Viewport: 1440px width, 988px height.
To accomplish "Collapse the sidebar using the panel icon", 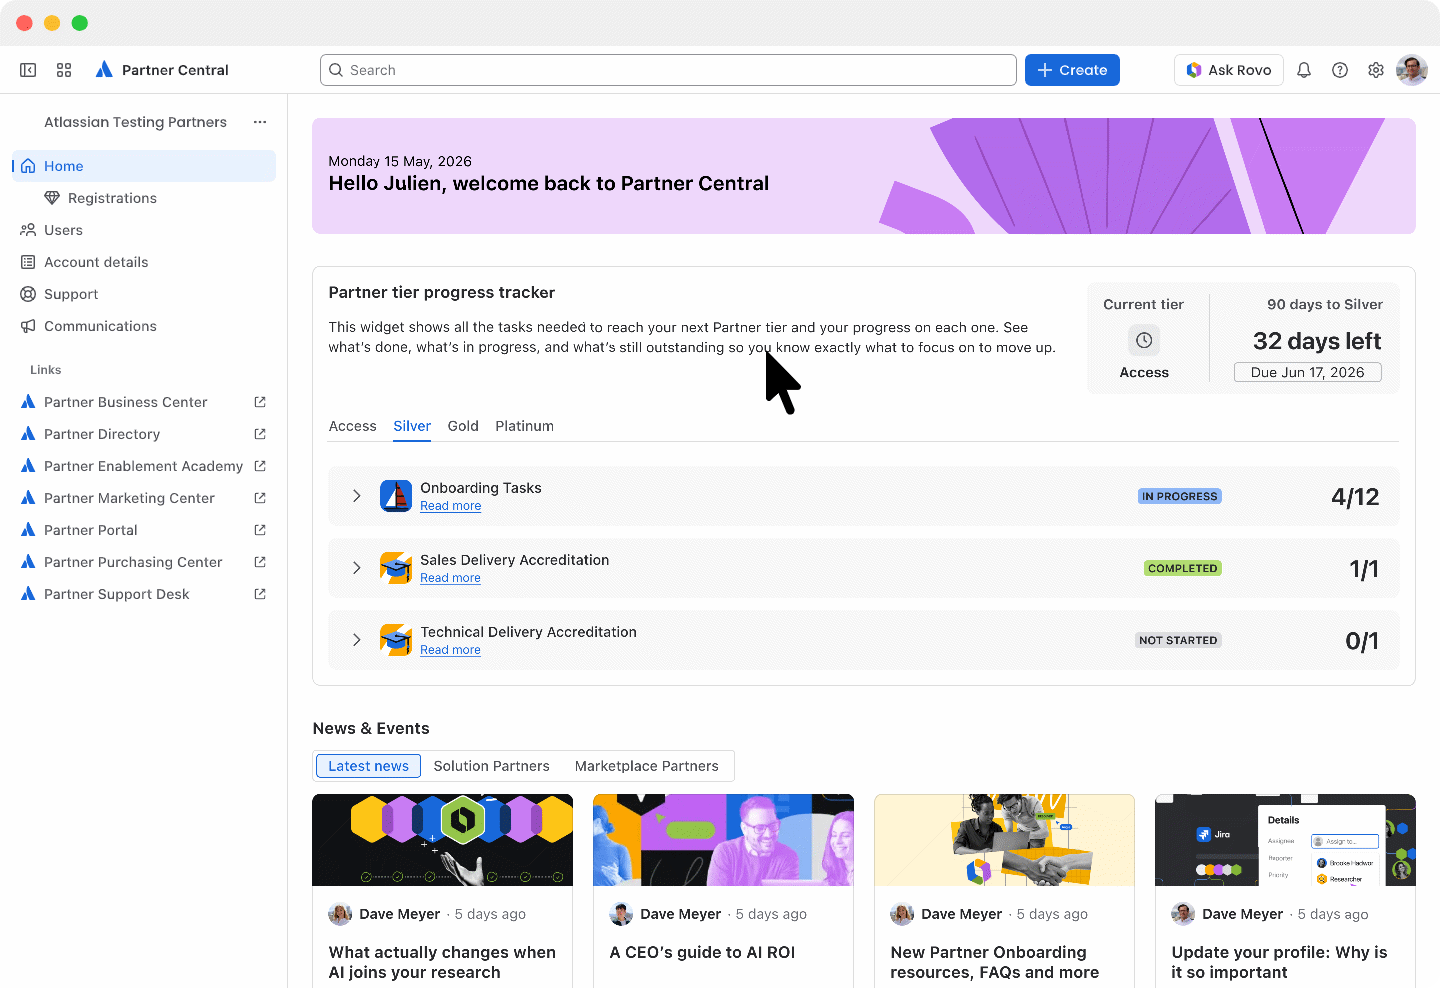I will pyautogui.click(x=28, y=70).
